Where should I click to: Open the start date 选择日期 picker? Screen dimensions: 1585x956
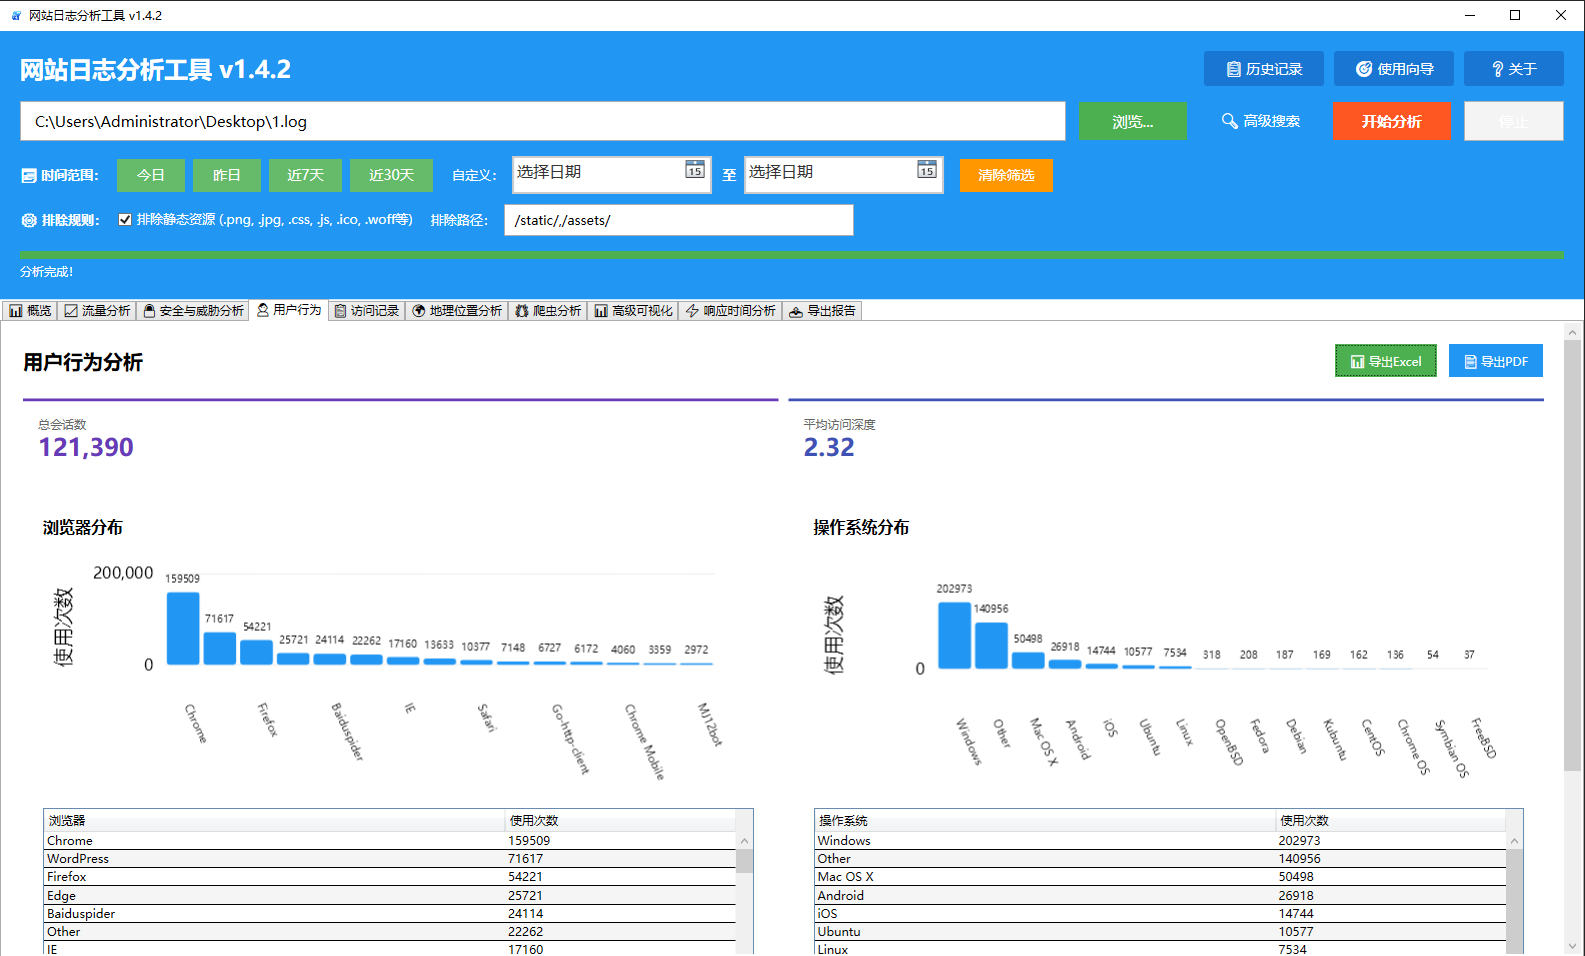tap(597, 173)
